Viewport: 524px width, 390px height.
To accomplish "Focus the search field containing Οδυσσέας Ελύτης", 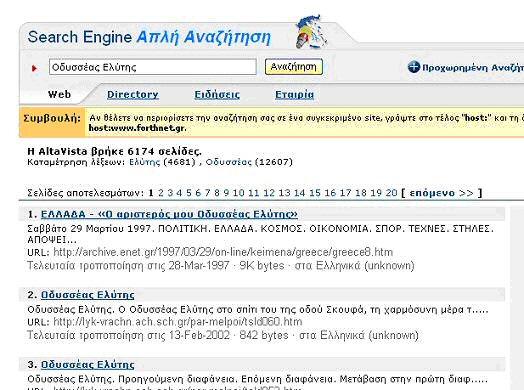I will click(153, 67).
